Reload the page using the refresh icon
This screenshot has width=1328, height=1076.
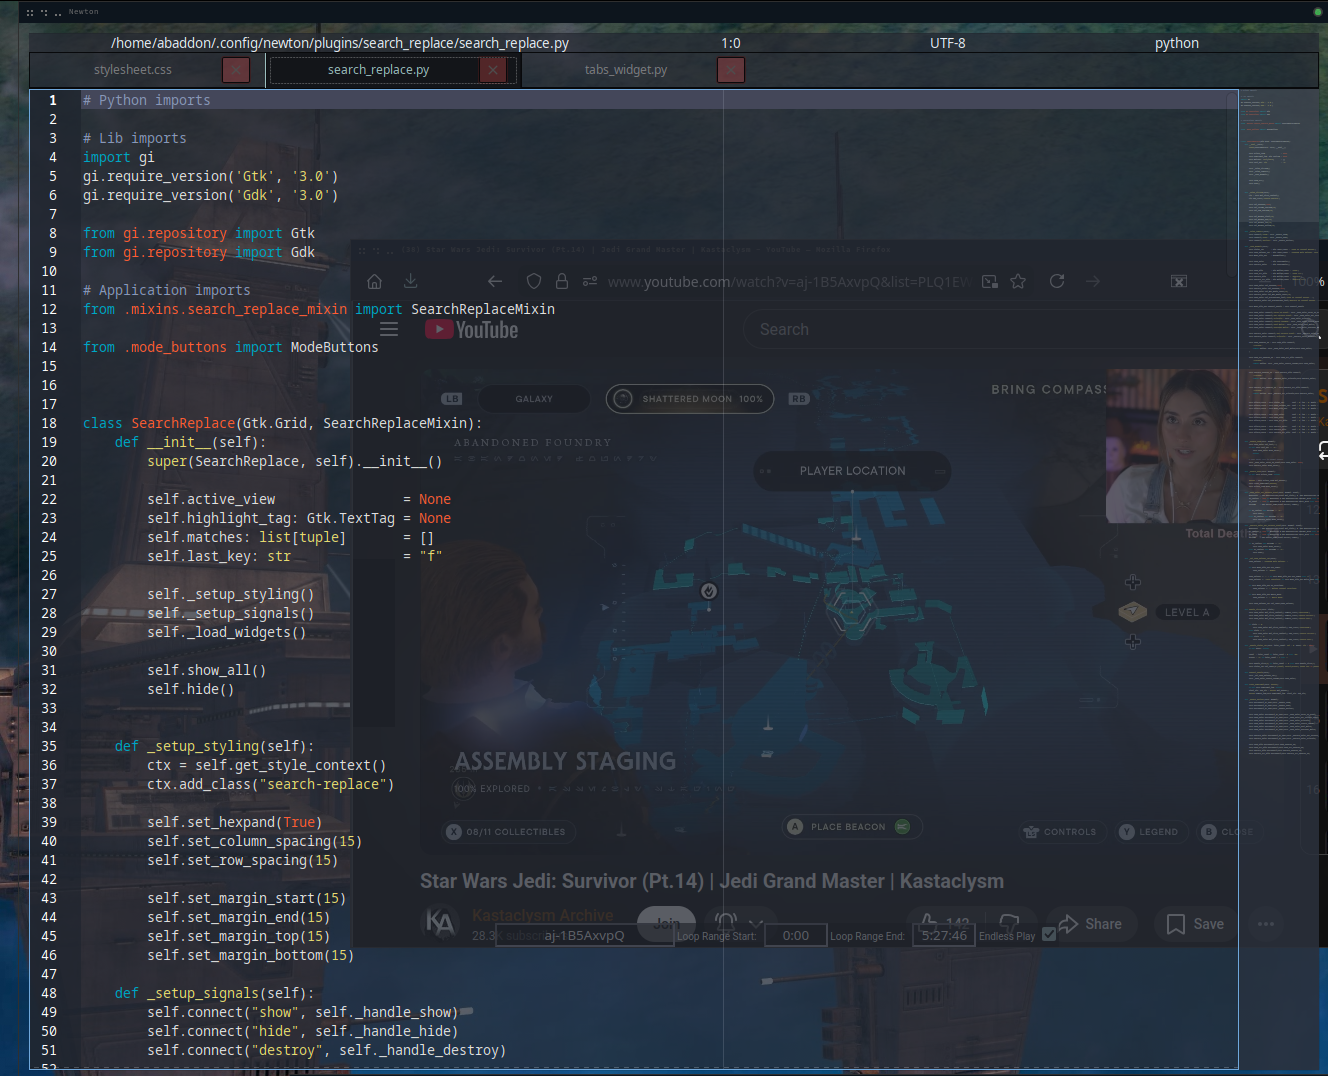1057,281
